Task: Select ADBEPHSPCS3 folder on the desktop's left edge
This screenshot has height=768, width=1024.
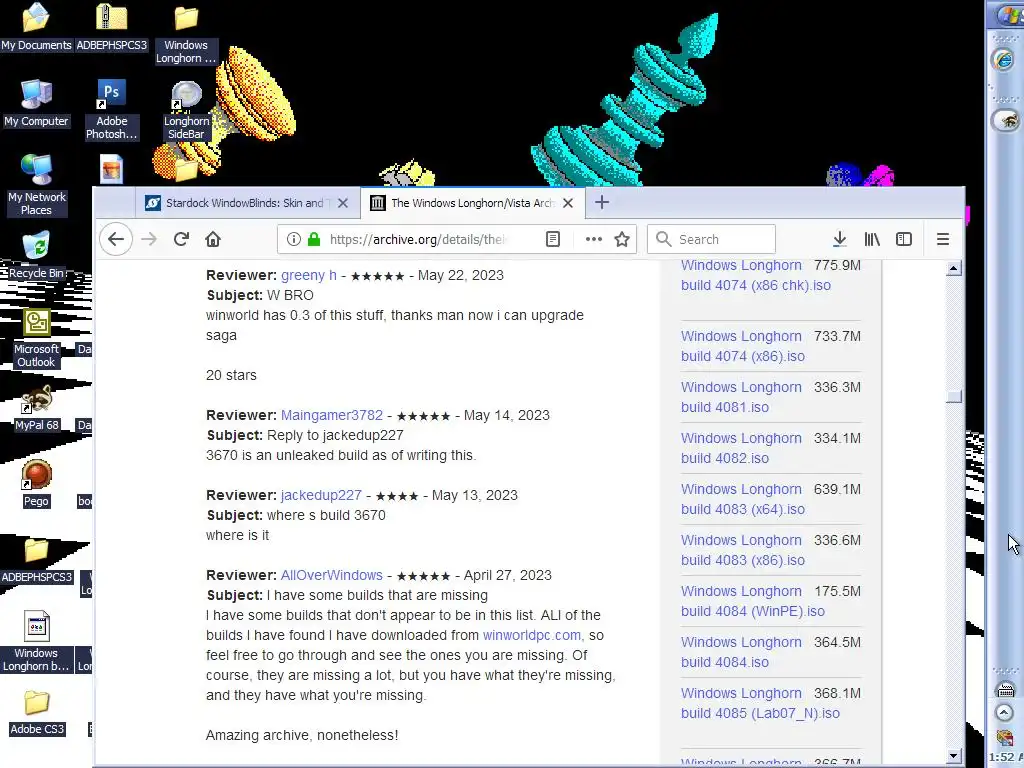Action: (36, 560)
